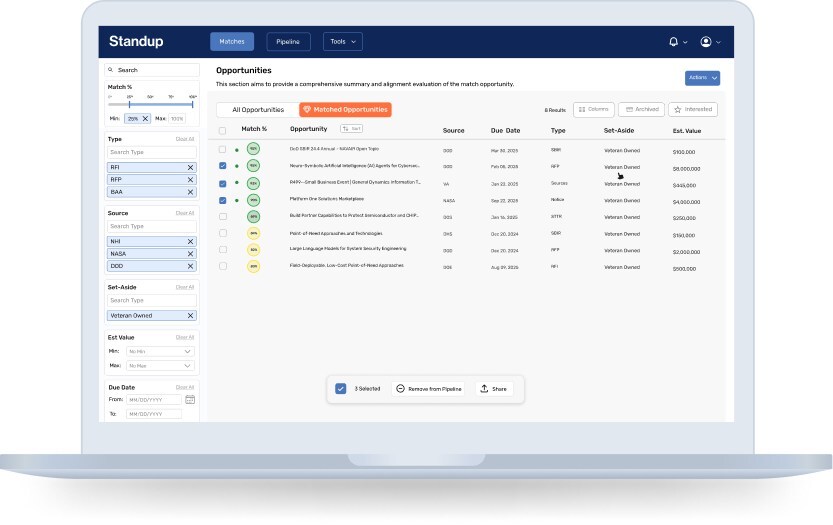Open the user account avatar icon
This screenshot has width=833, height=525.
[706, 41]
